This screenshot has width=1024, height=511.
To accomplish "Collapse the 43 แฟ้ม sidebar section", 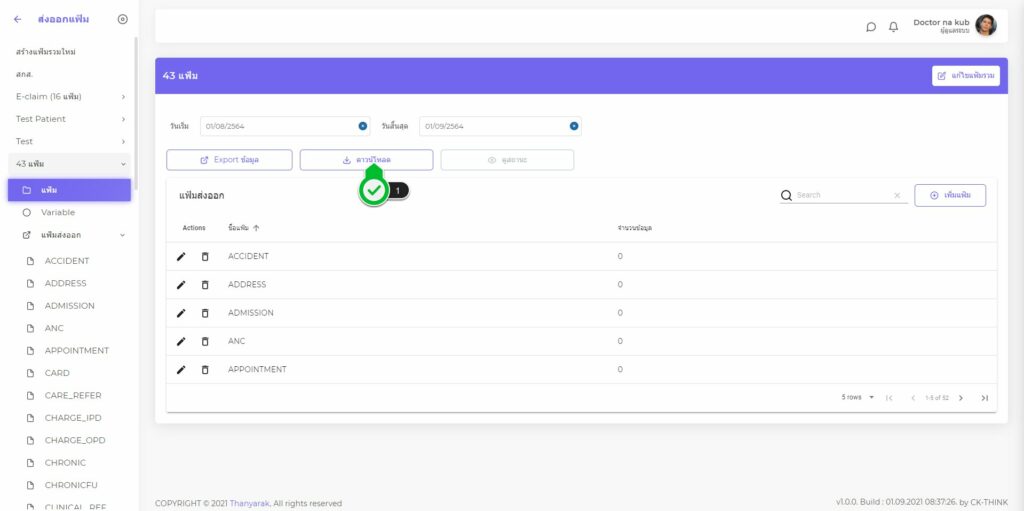I will point(123,163).
